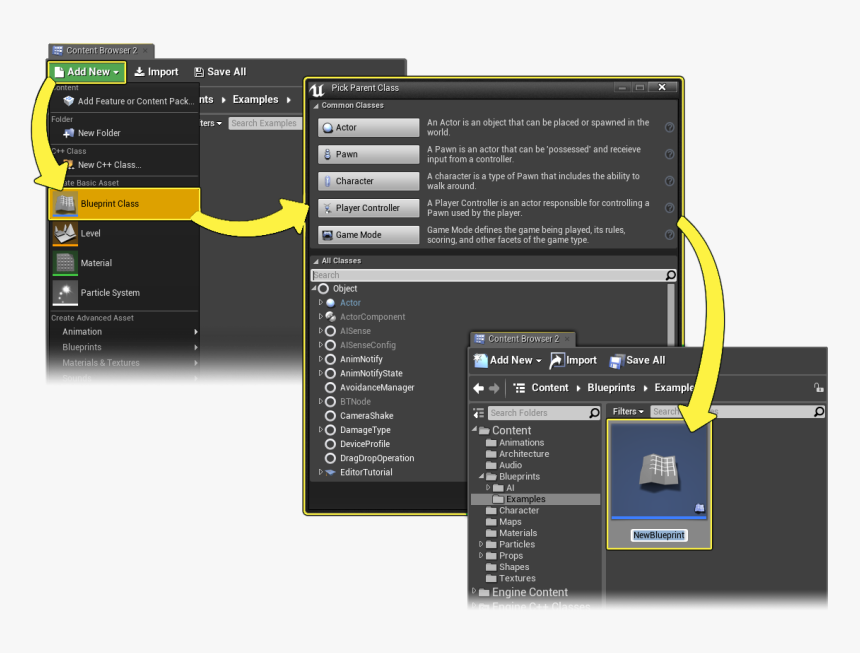Screen dimensions: 860x653
Task: Expand the Props folder arrow
Action: 481,555
